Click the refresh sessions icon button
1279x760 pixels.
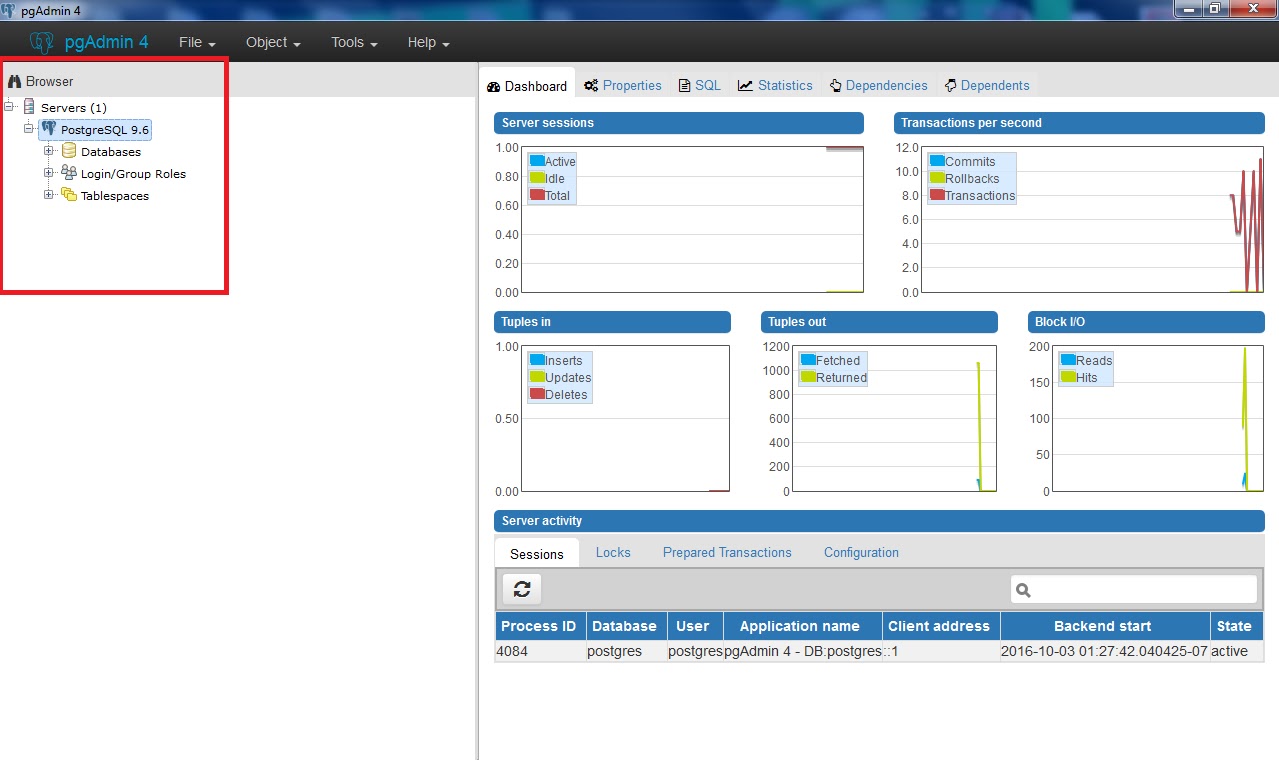coord(522,589)
